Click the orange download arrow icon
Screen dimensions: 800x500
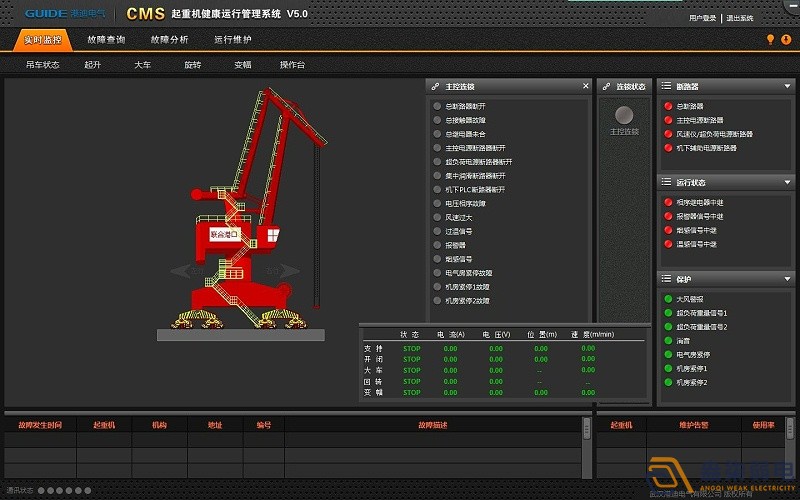point(785,40)
